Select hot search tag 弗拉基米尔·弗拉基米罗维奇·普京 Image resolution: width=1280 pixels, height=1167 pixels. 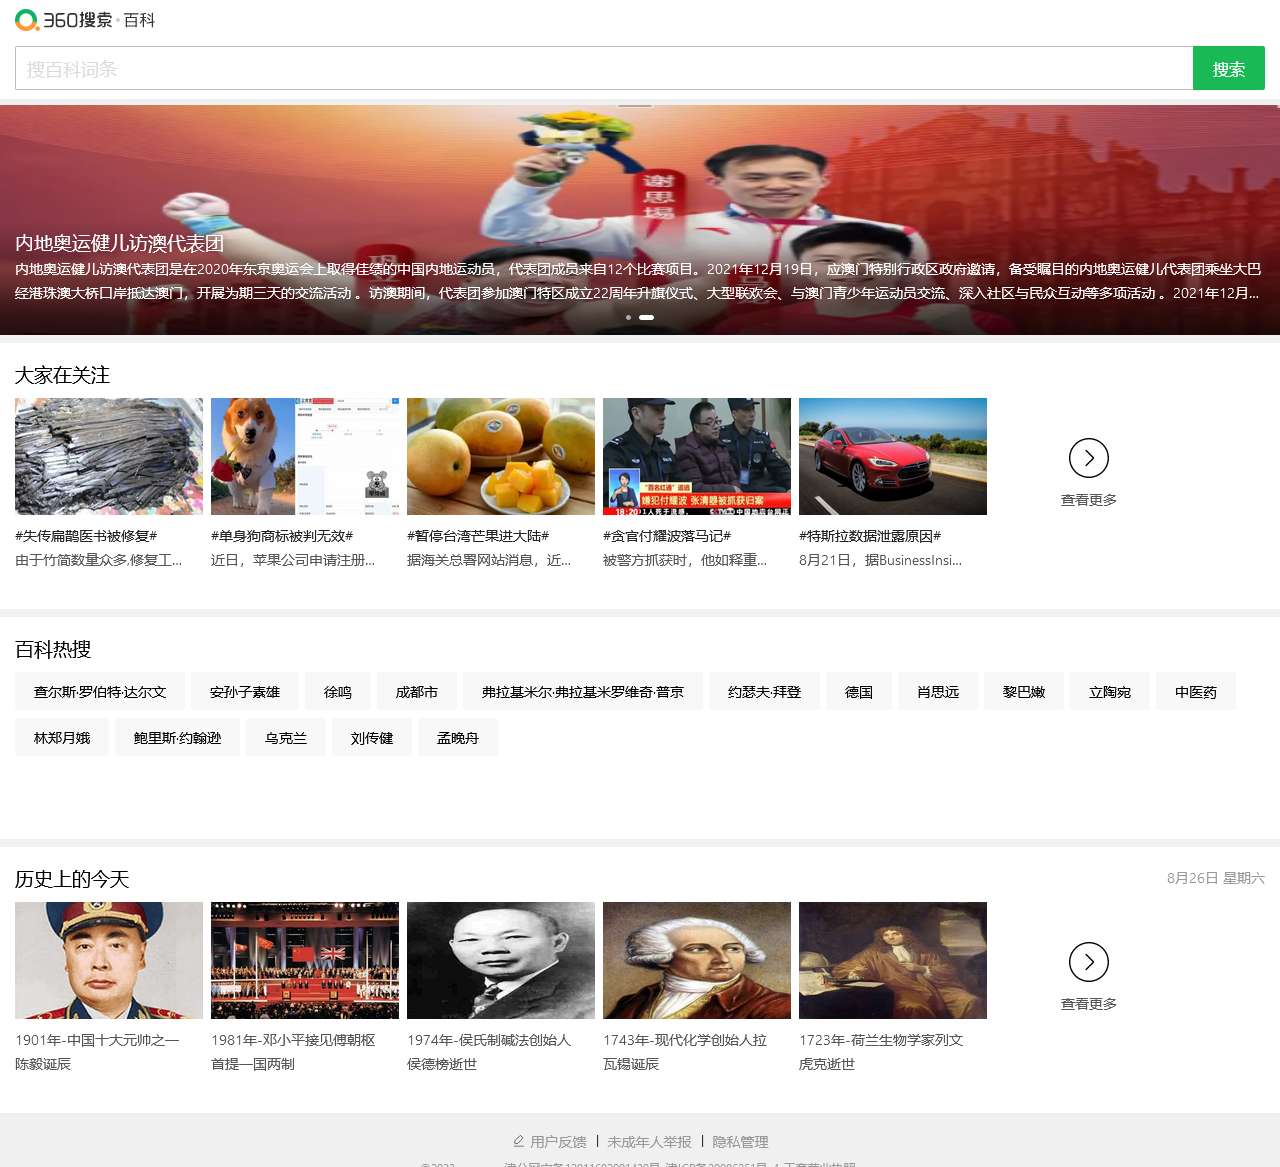pyautogui.click(x=583, y=692)
